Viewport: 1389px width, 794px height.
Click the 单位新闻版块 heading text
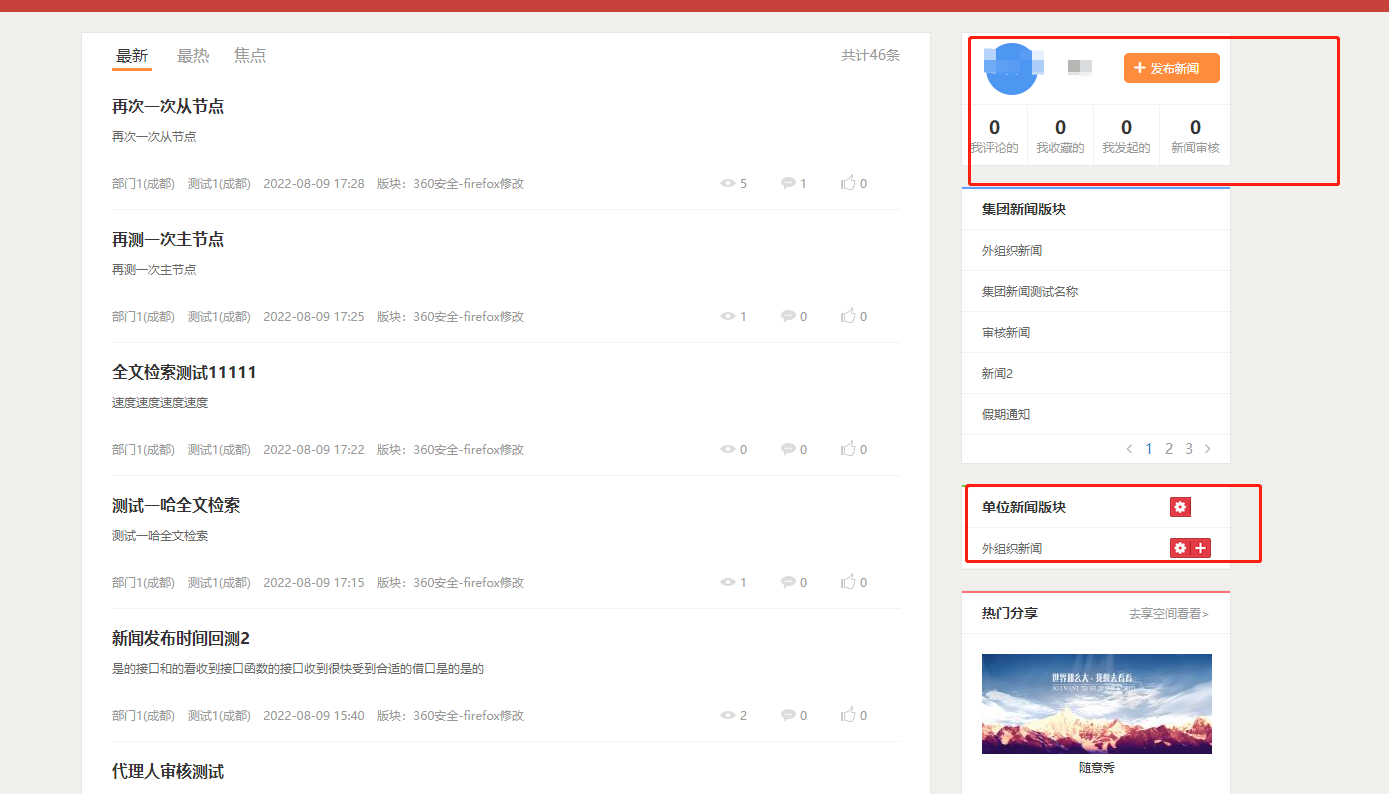tap(1024, 507)
